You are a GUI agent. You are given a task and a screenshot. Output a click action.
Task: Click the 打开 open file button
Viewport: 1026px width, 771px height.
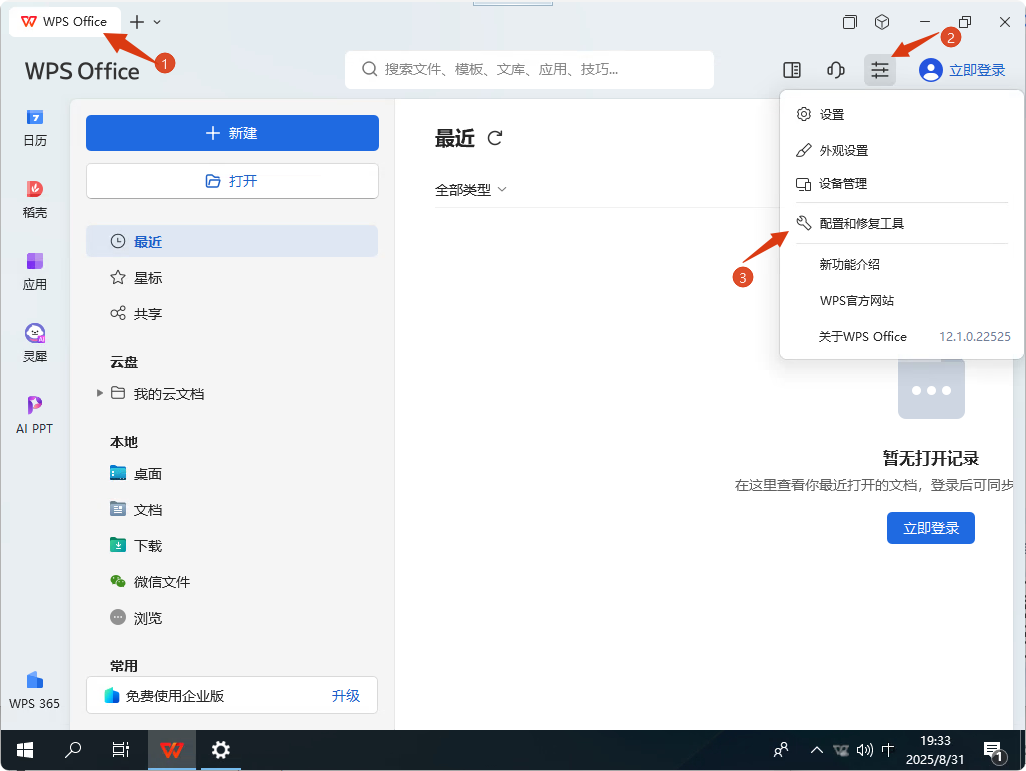(x=232, y=181)
